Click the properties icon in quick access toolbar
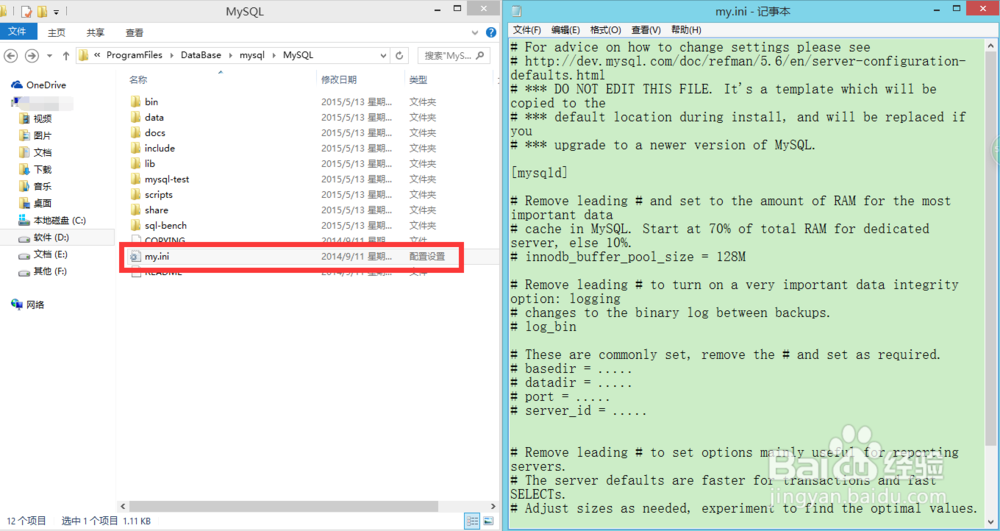 click(x=26, y=11)
